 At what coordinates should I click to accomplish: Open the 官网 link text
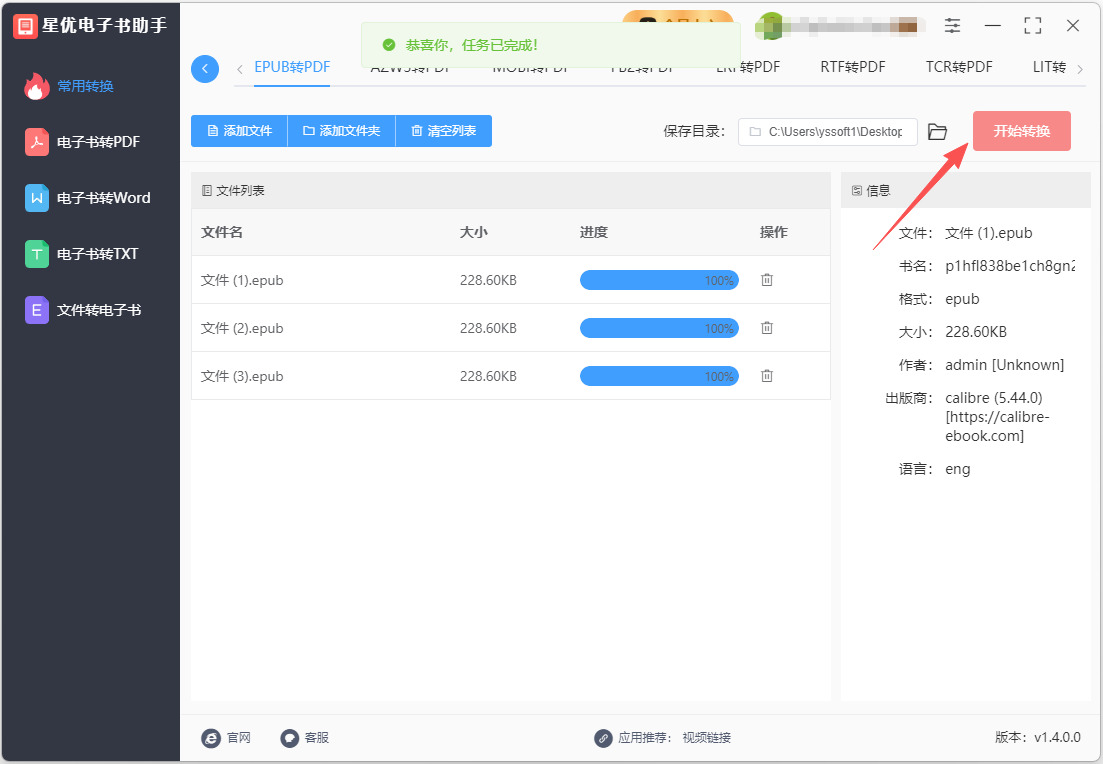point(238,738)
